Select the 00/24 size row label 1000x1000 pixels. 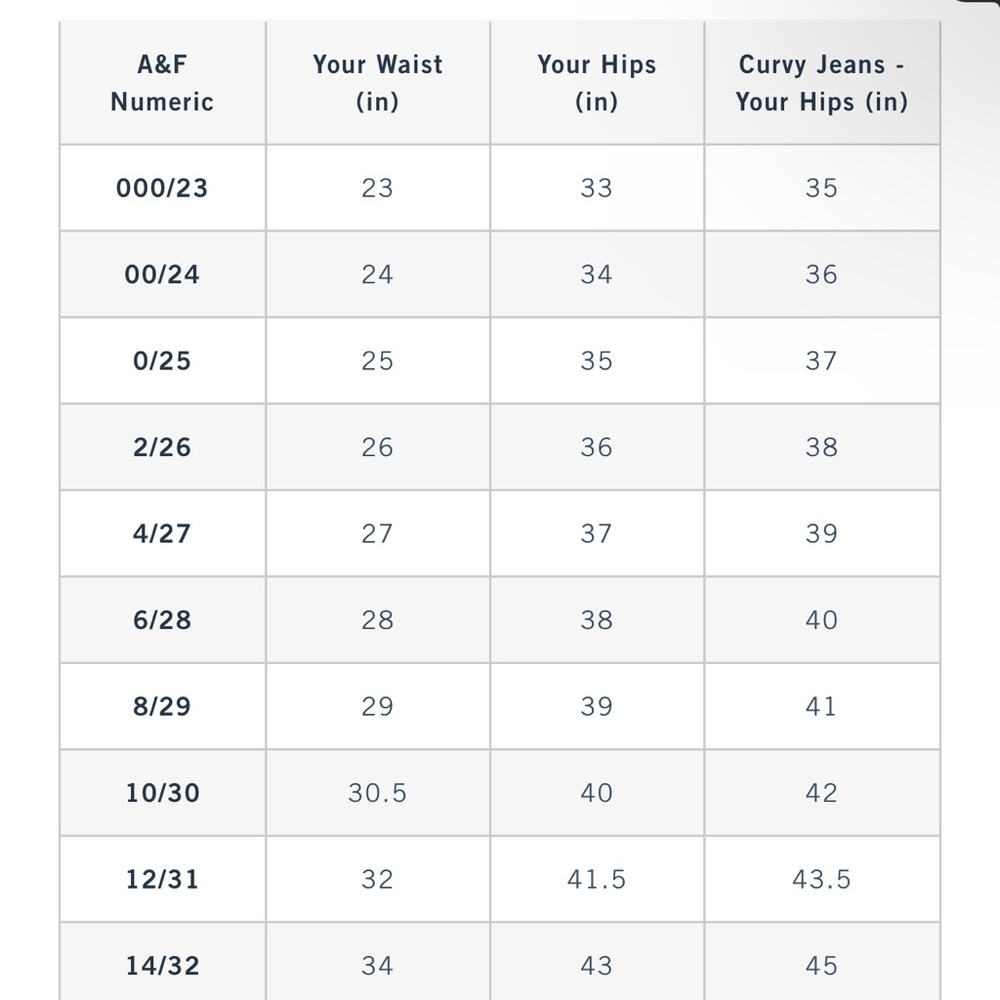click(162, 275)
